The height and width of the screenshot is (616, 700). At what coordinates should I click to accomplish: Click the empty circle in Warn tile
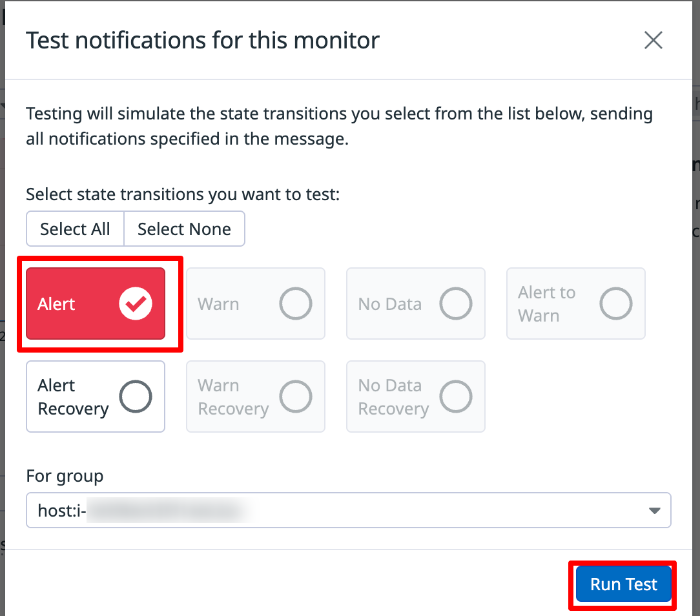295,304
